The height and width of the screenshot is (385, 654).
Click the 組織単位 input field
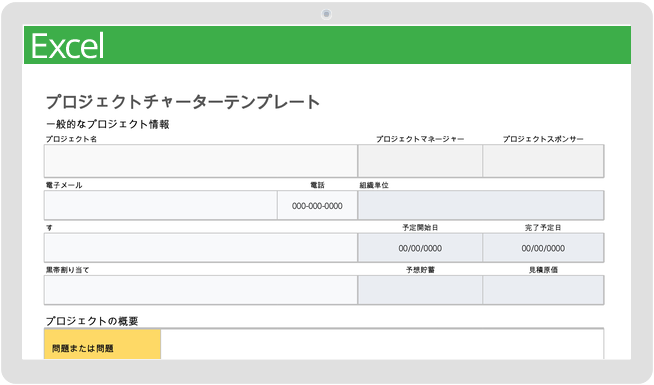(x=480, y=205)
